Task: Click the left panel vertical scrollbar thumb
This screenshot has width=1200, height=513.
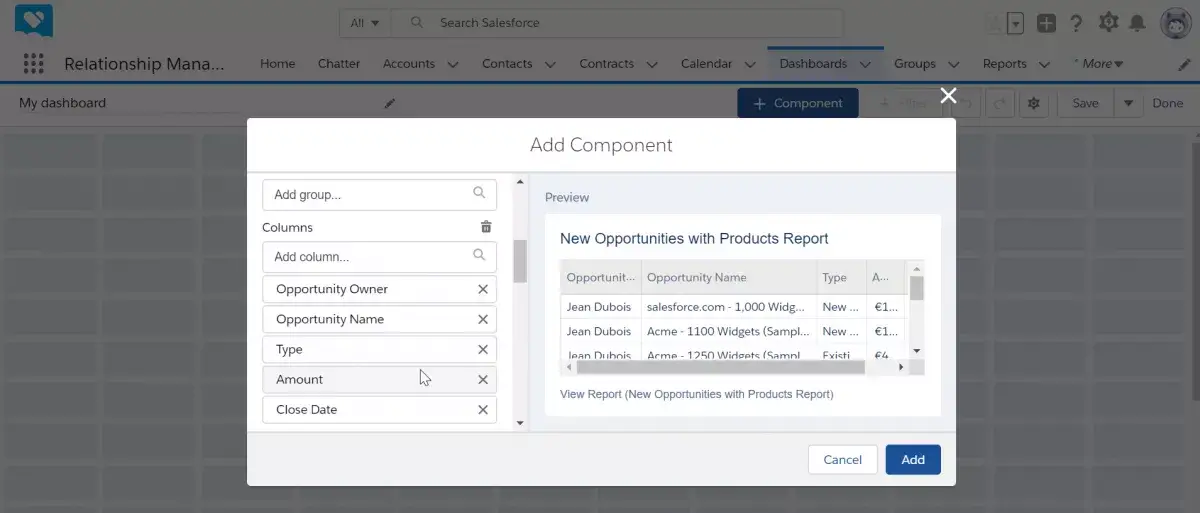Action: click(x=520, y=261)
